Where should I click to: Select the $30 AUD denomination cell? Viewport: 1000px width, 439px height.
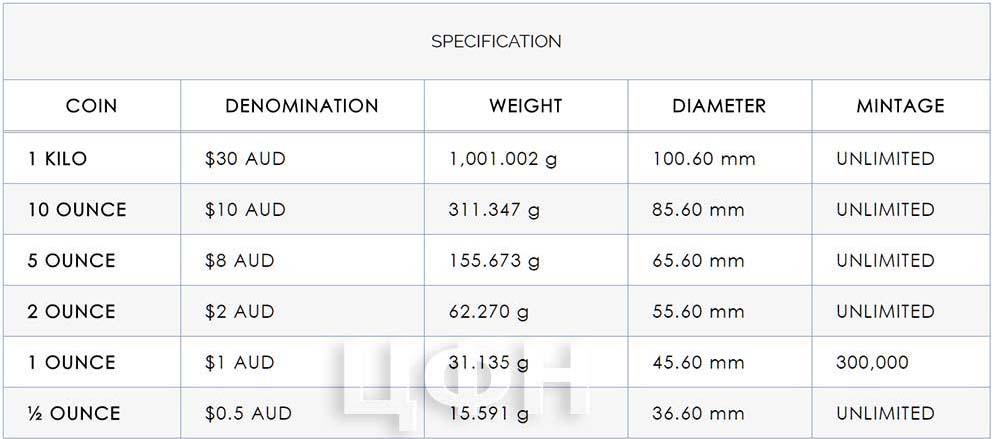[245, 158]
